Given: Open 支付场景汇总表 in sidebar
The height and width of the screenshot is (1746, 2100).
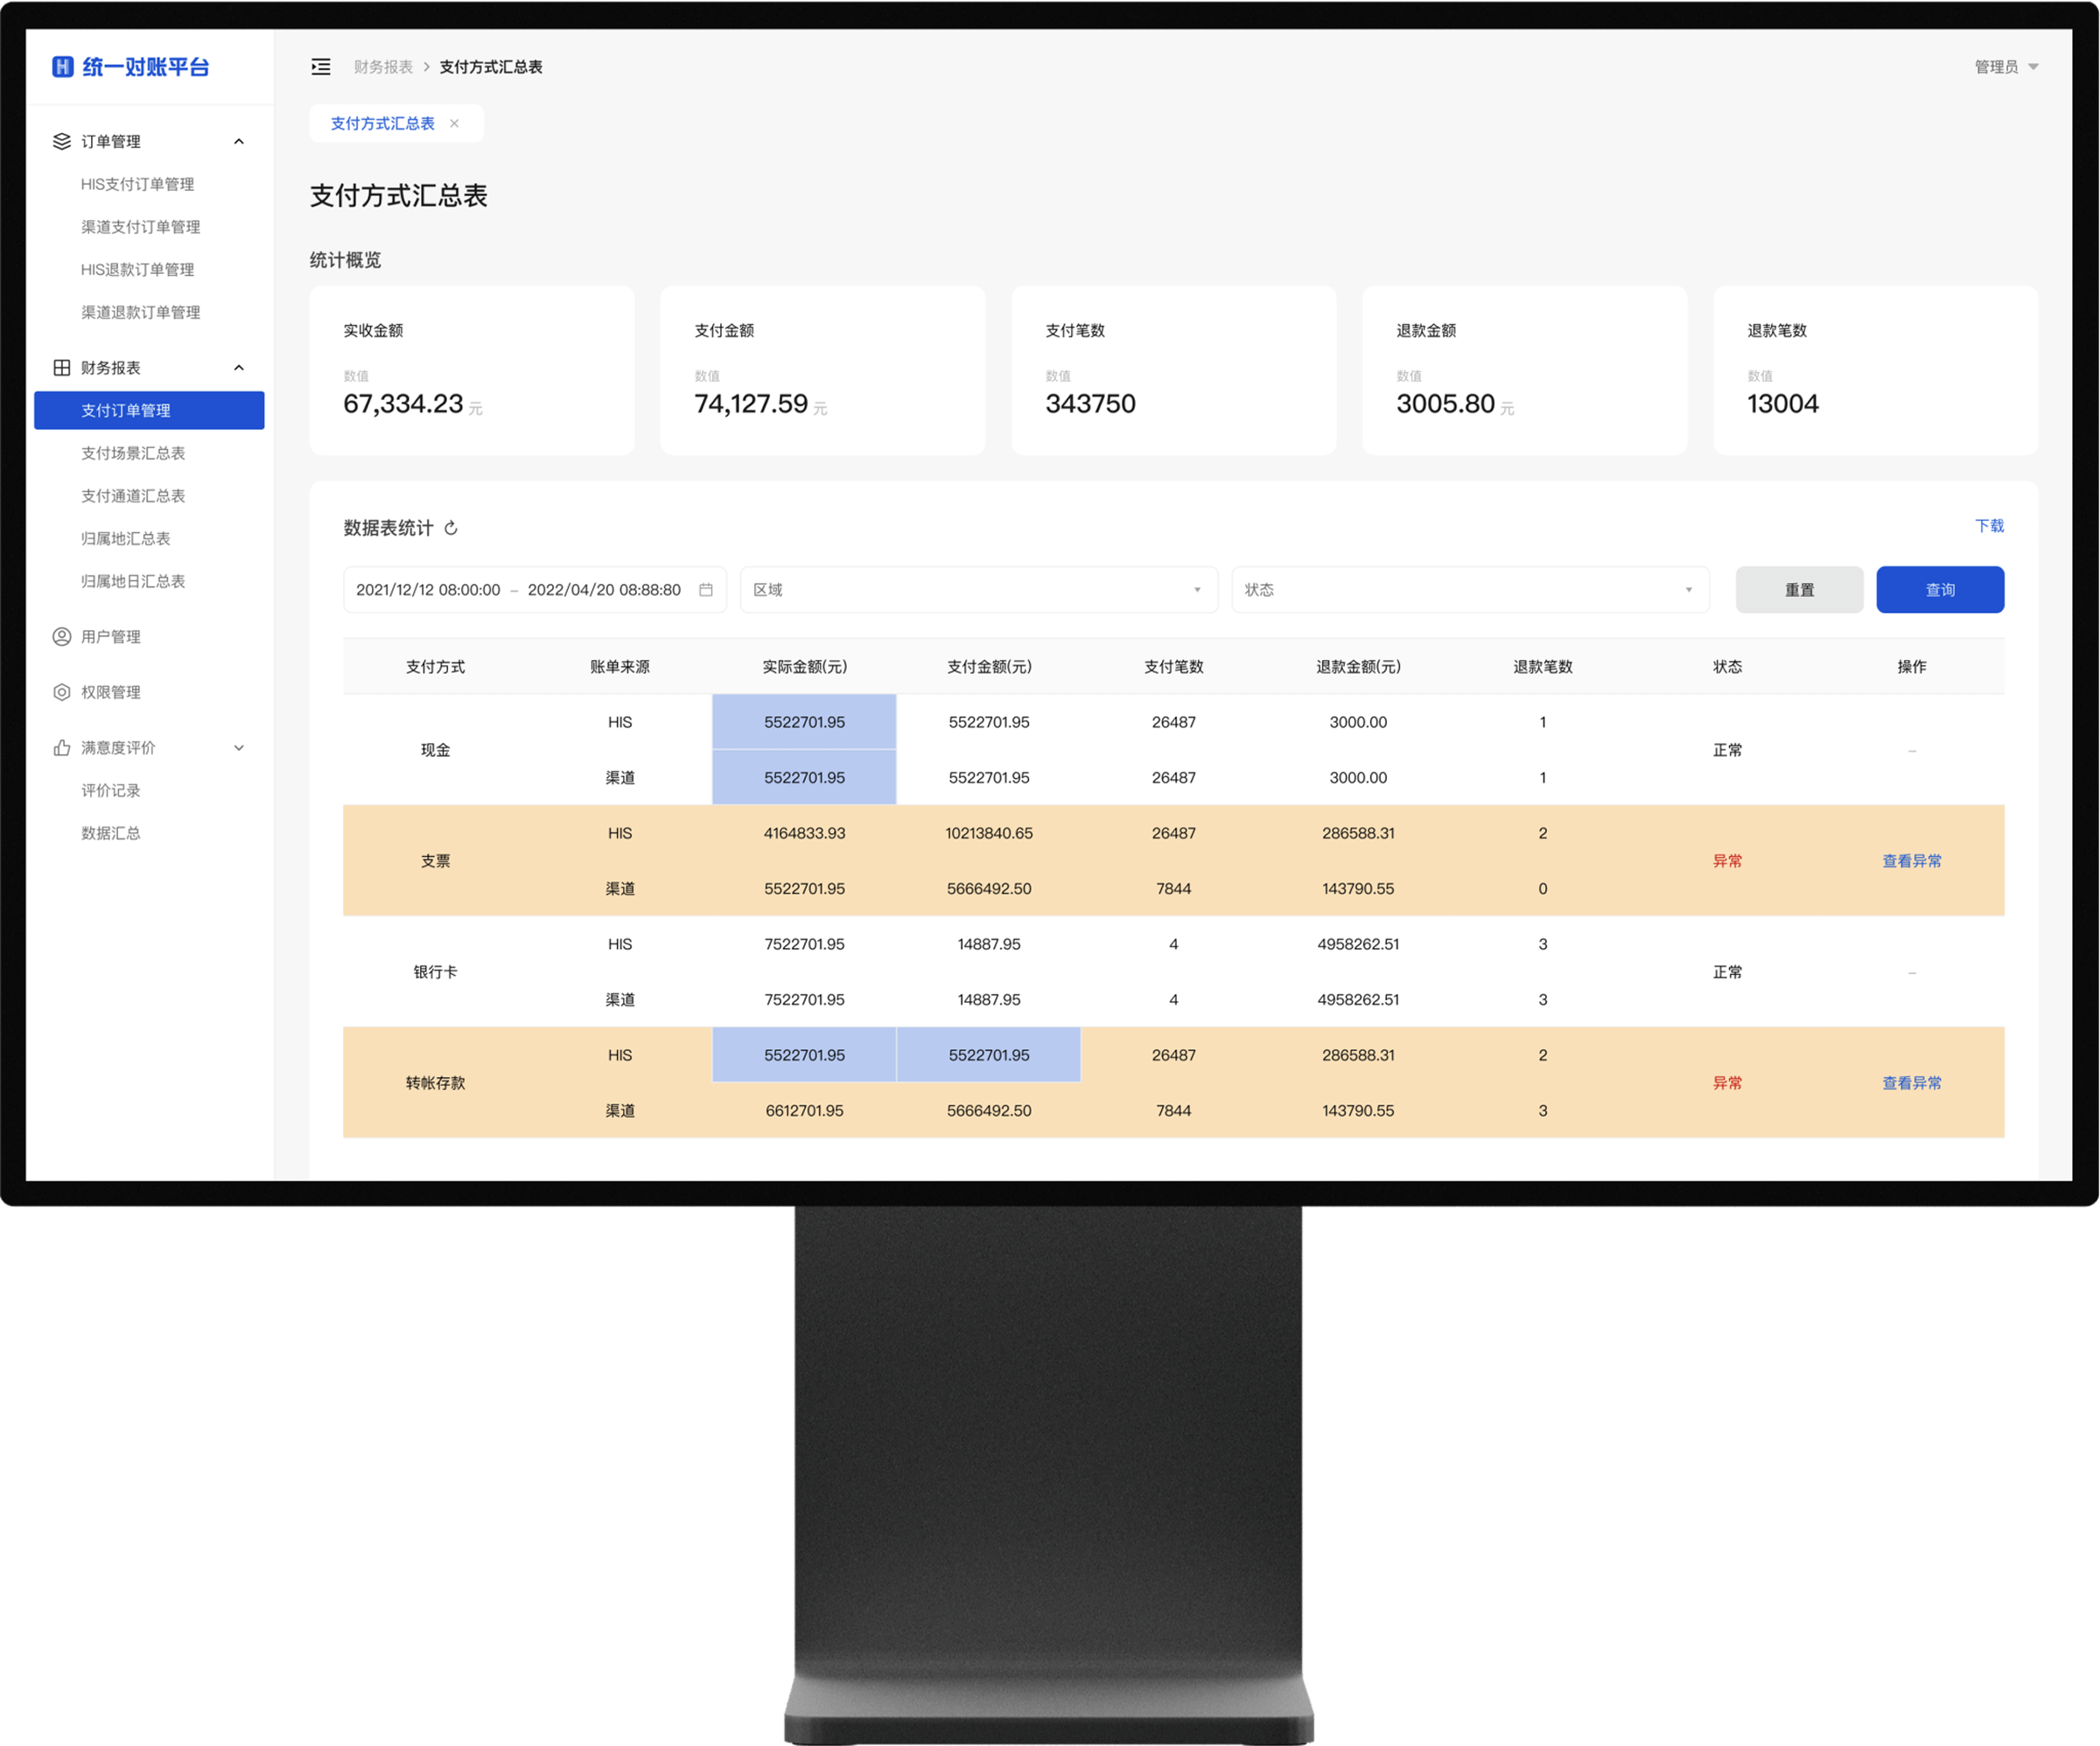Looking at the screenshot, I should 133,453.
